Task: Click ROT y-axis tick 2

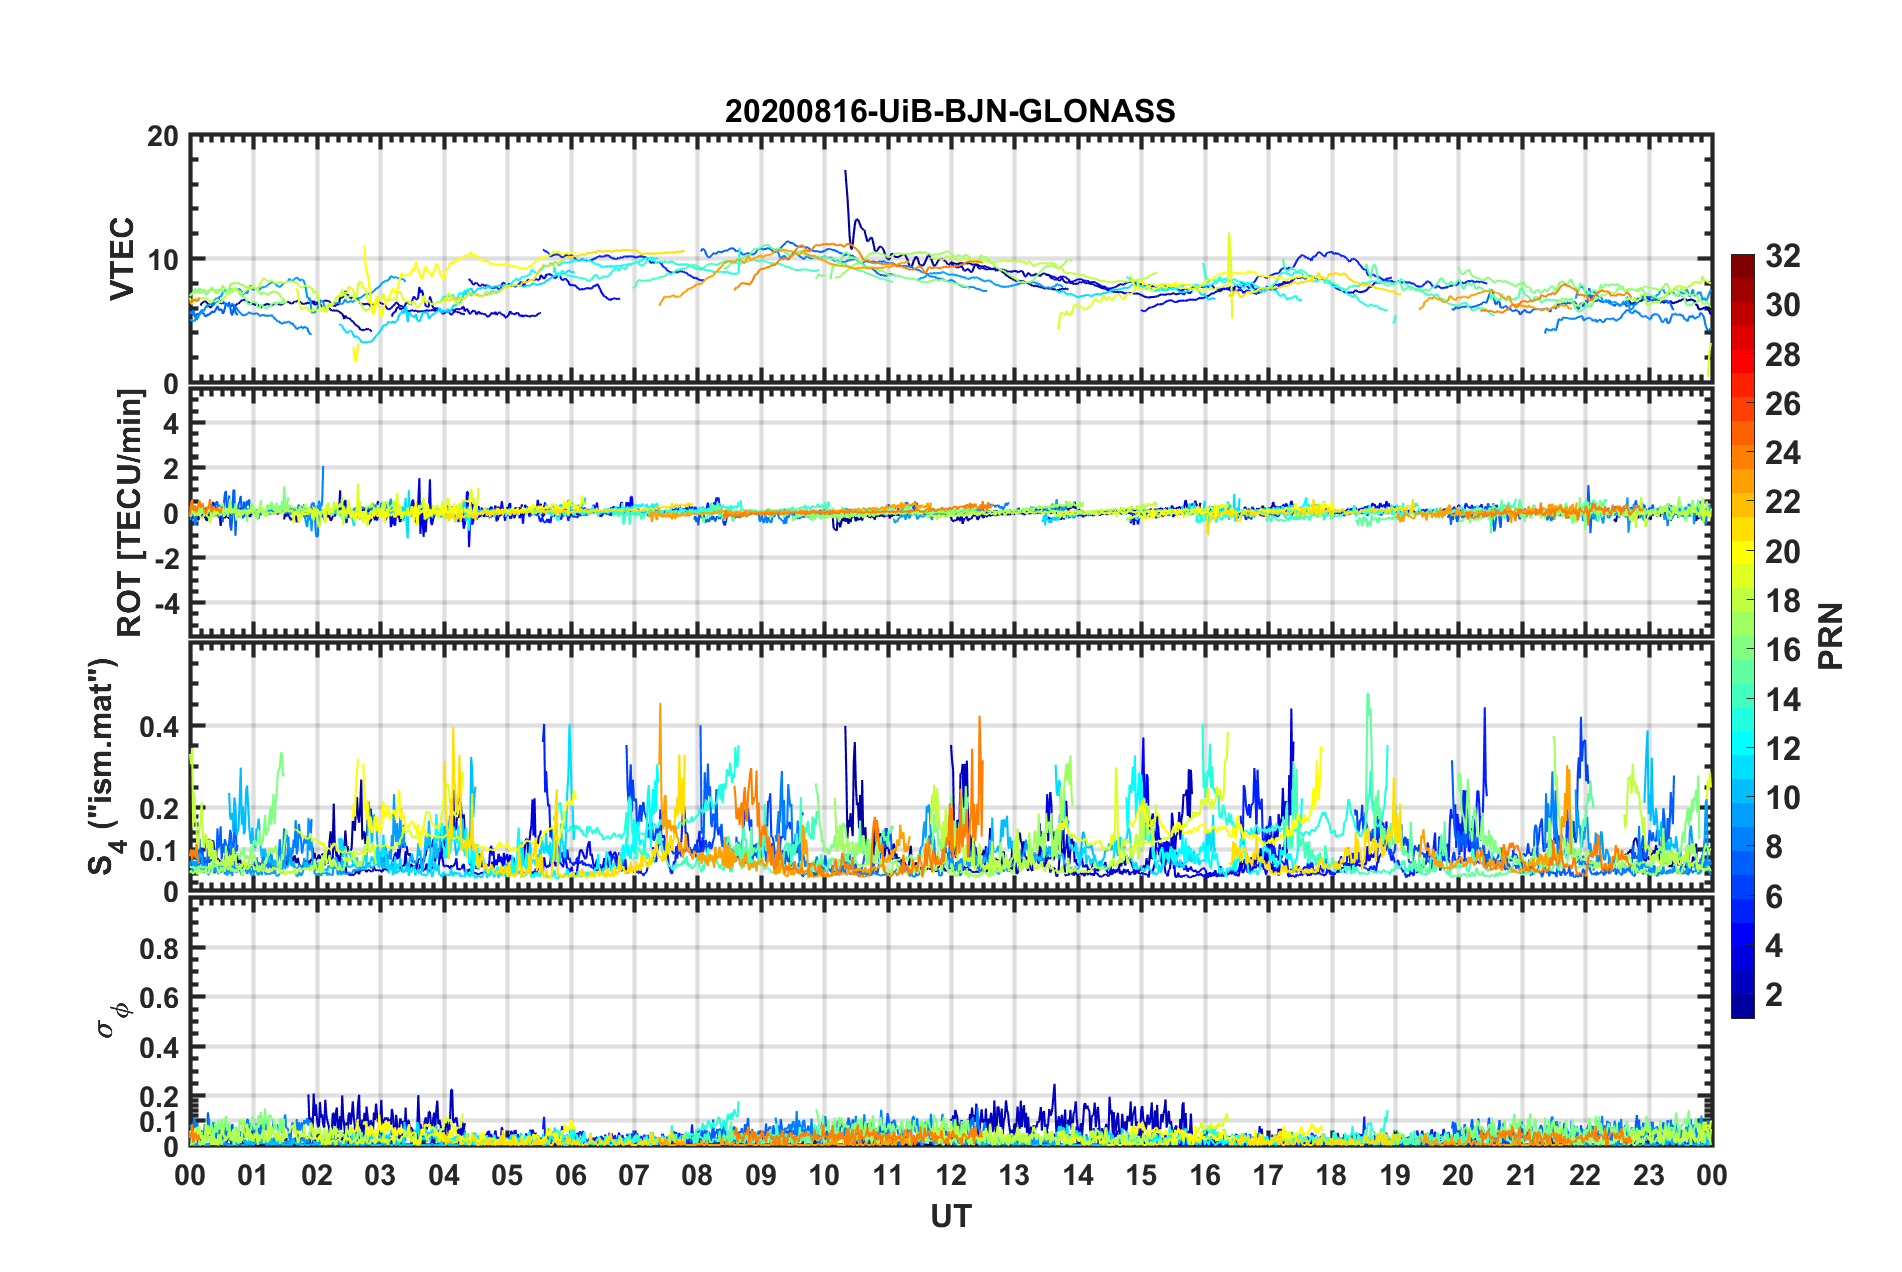Action: (x=171, y=469)
